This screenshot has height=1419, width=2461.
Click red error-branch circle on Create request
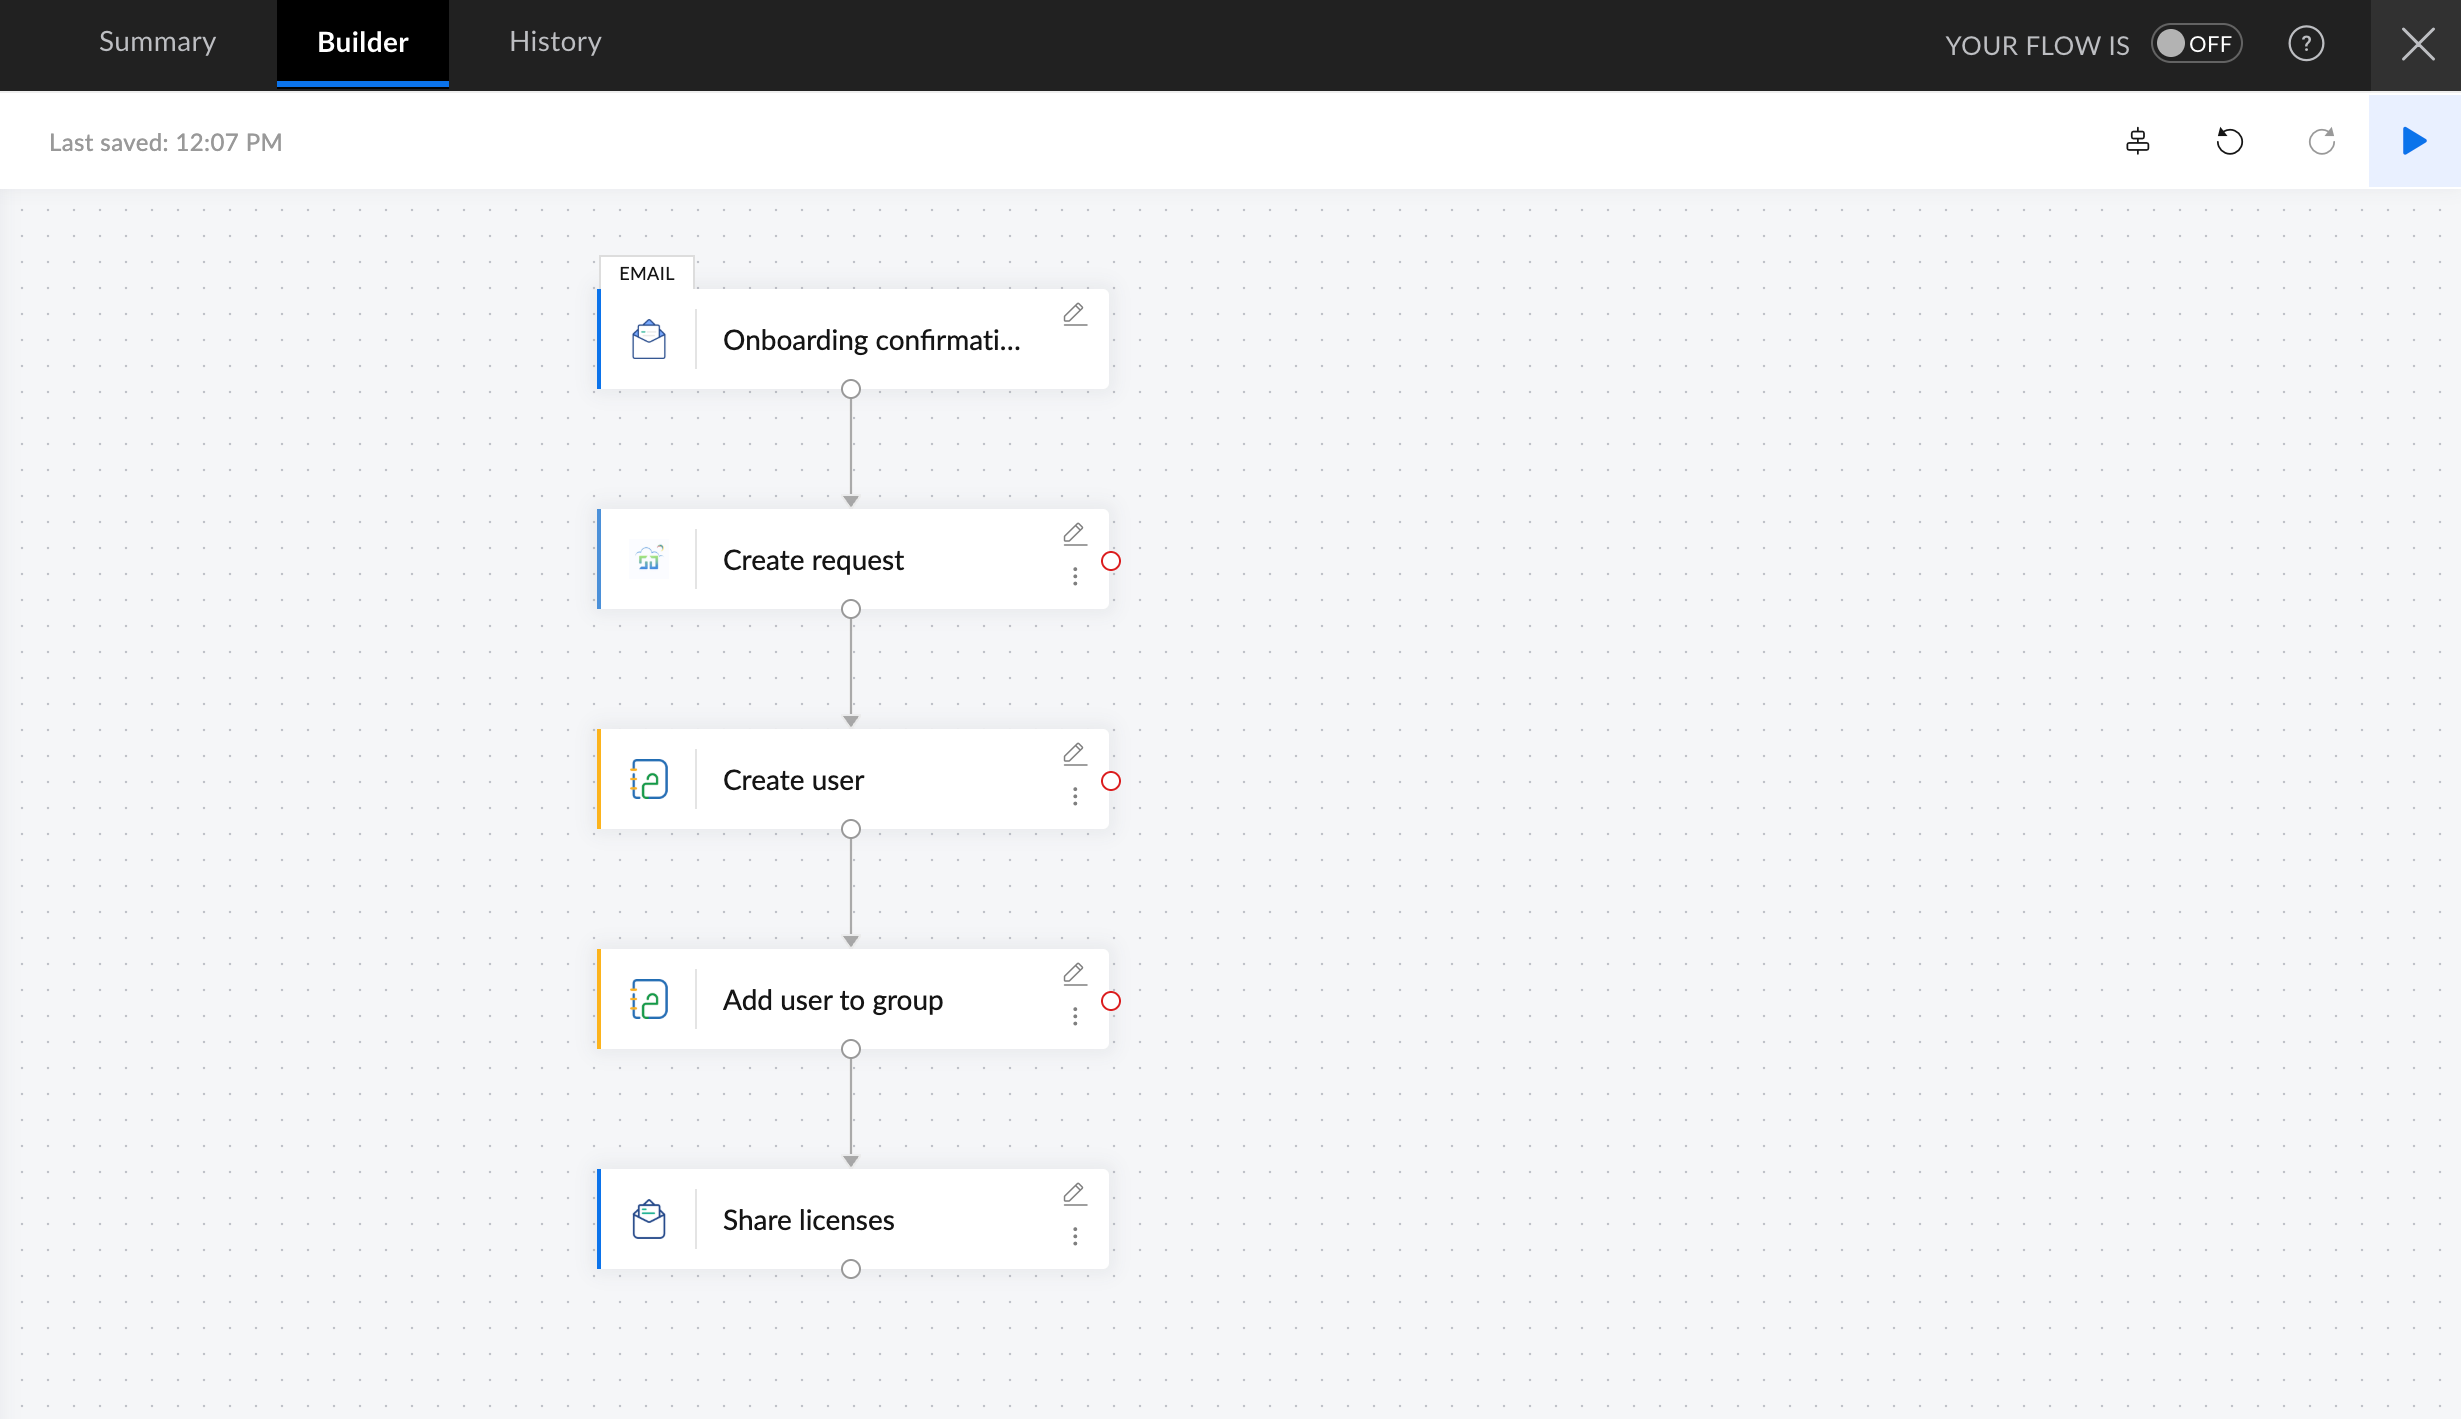(x=1110, y=561)
